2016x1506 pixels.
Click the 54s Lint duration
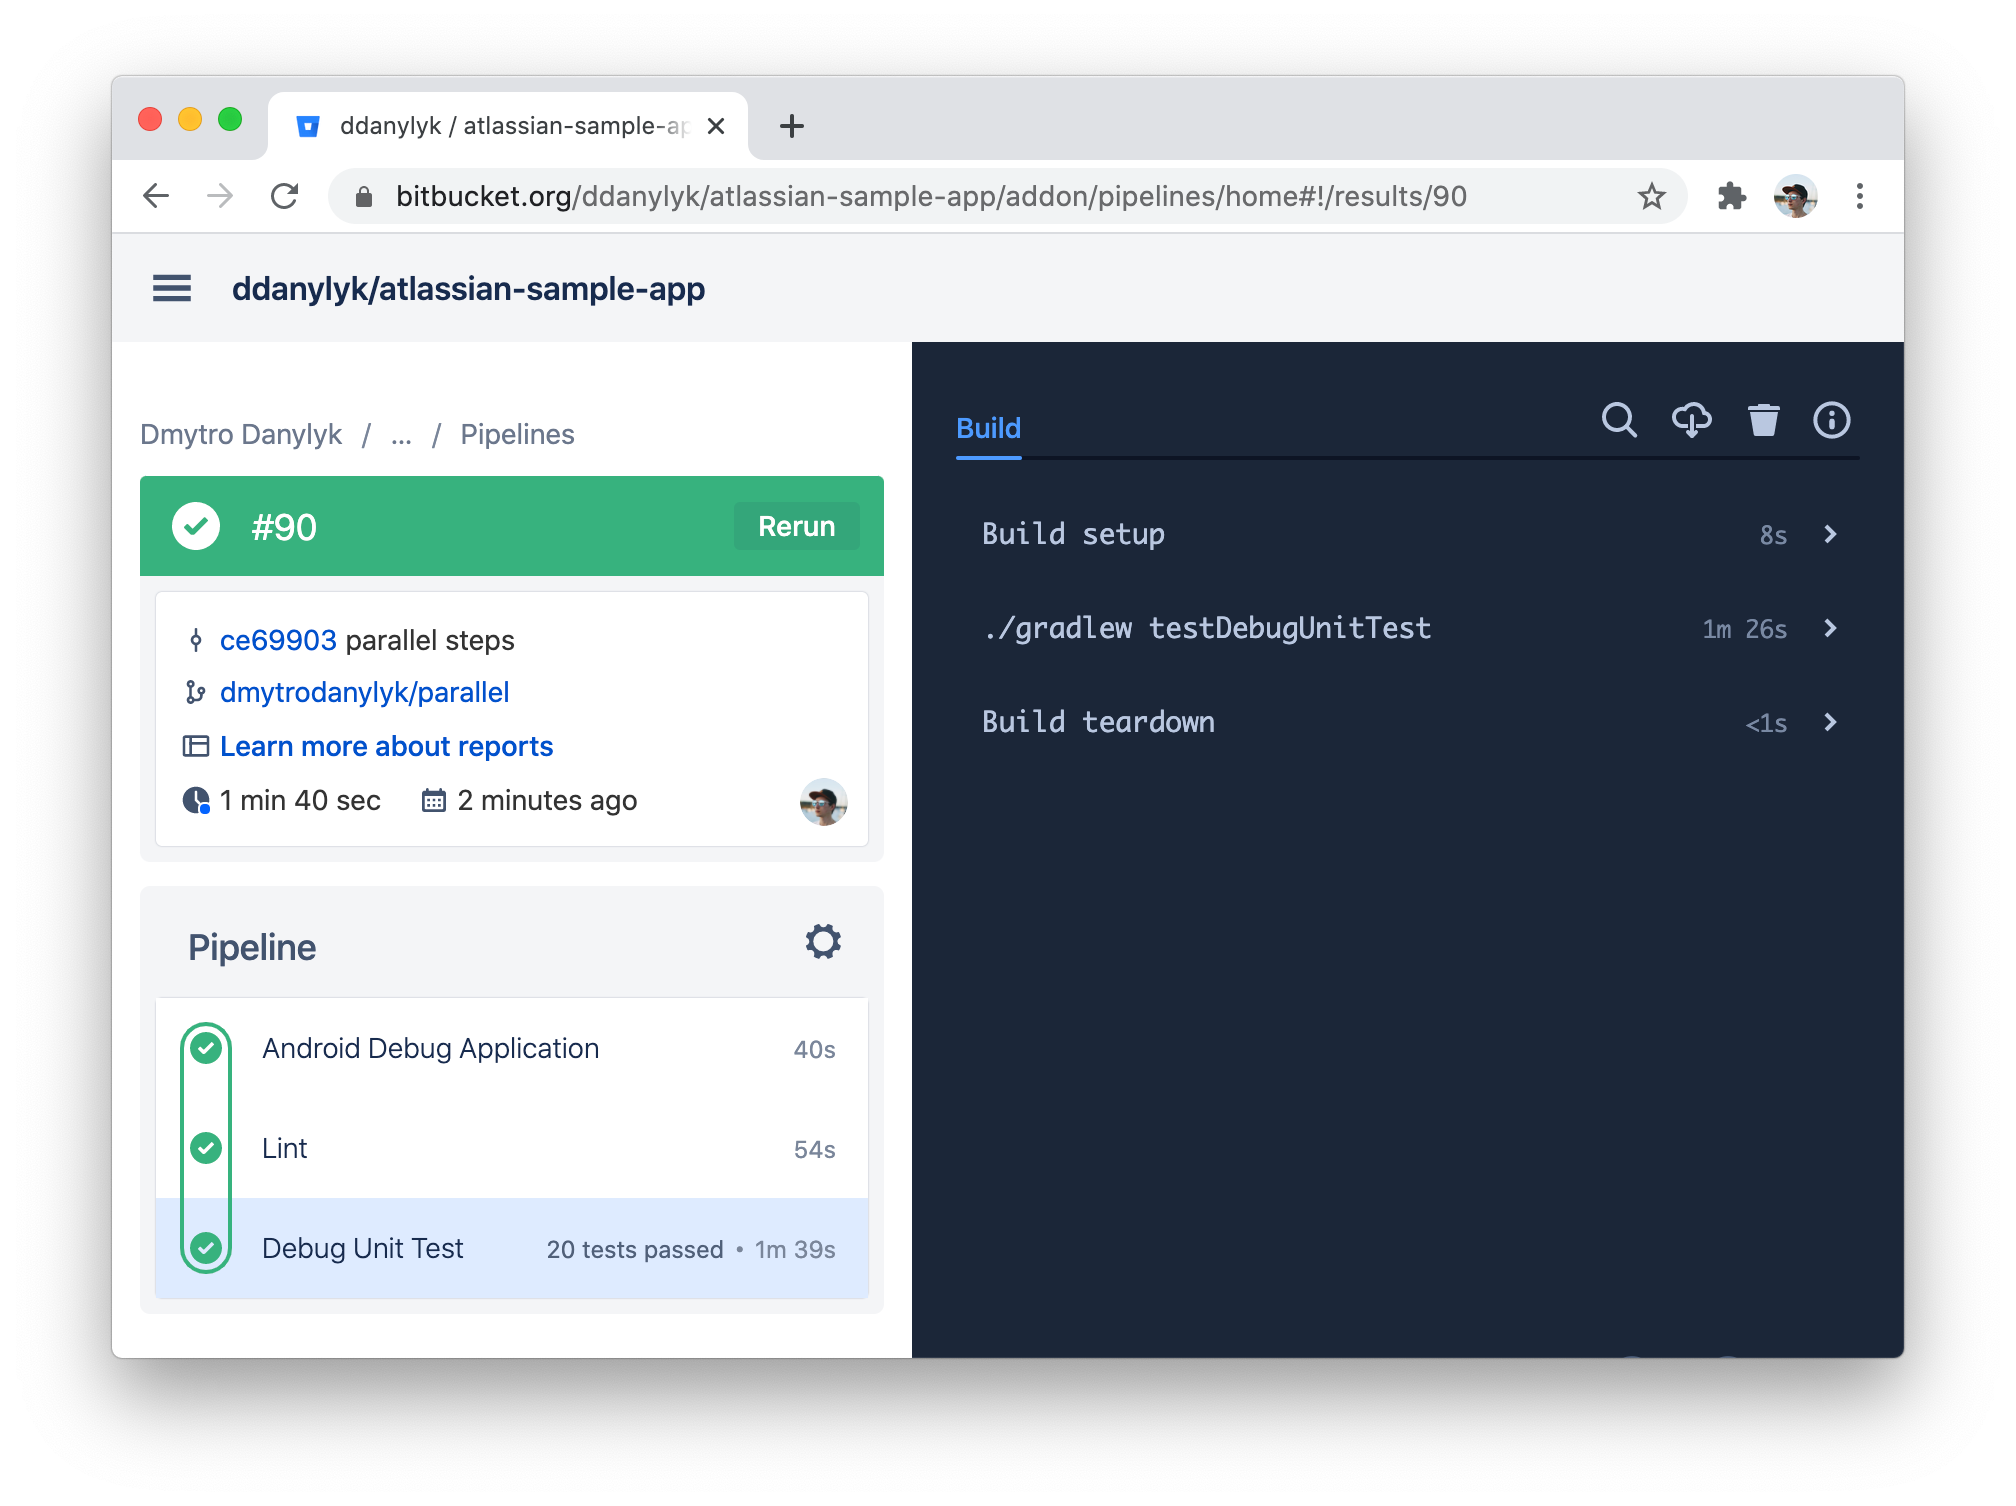coord(814,1149)
